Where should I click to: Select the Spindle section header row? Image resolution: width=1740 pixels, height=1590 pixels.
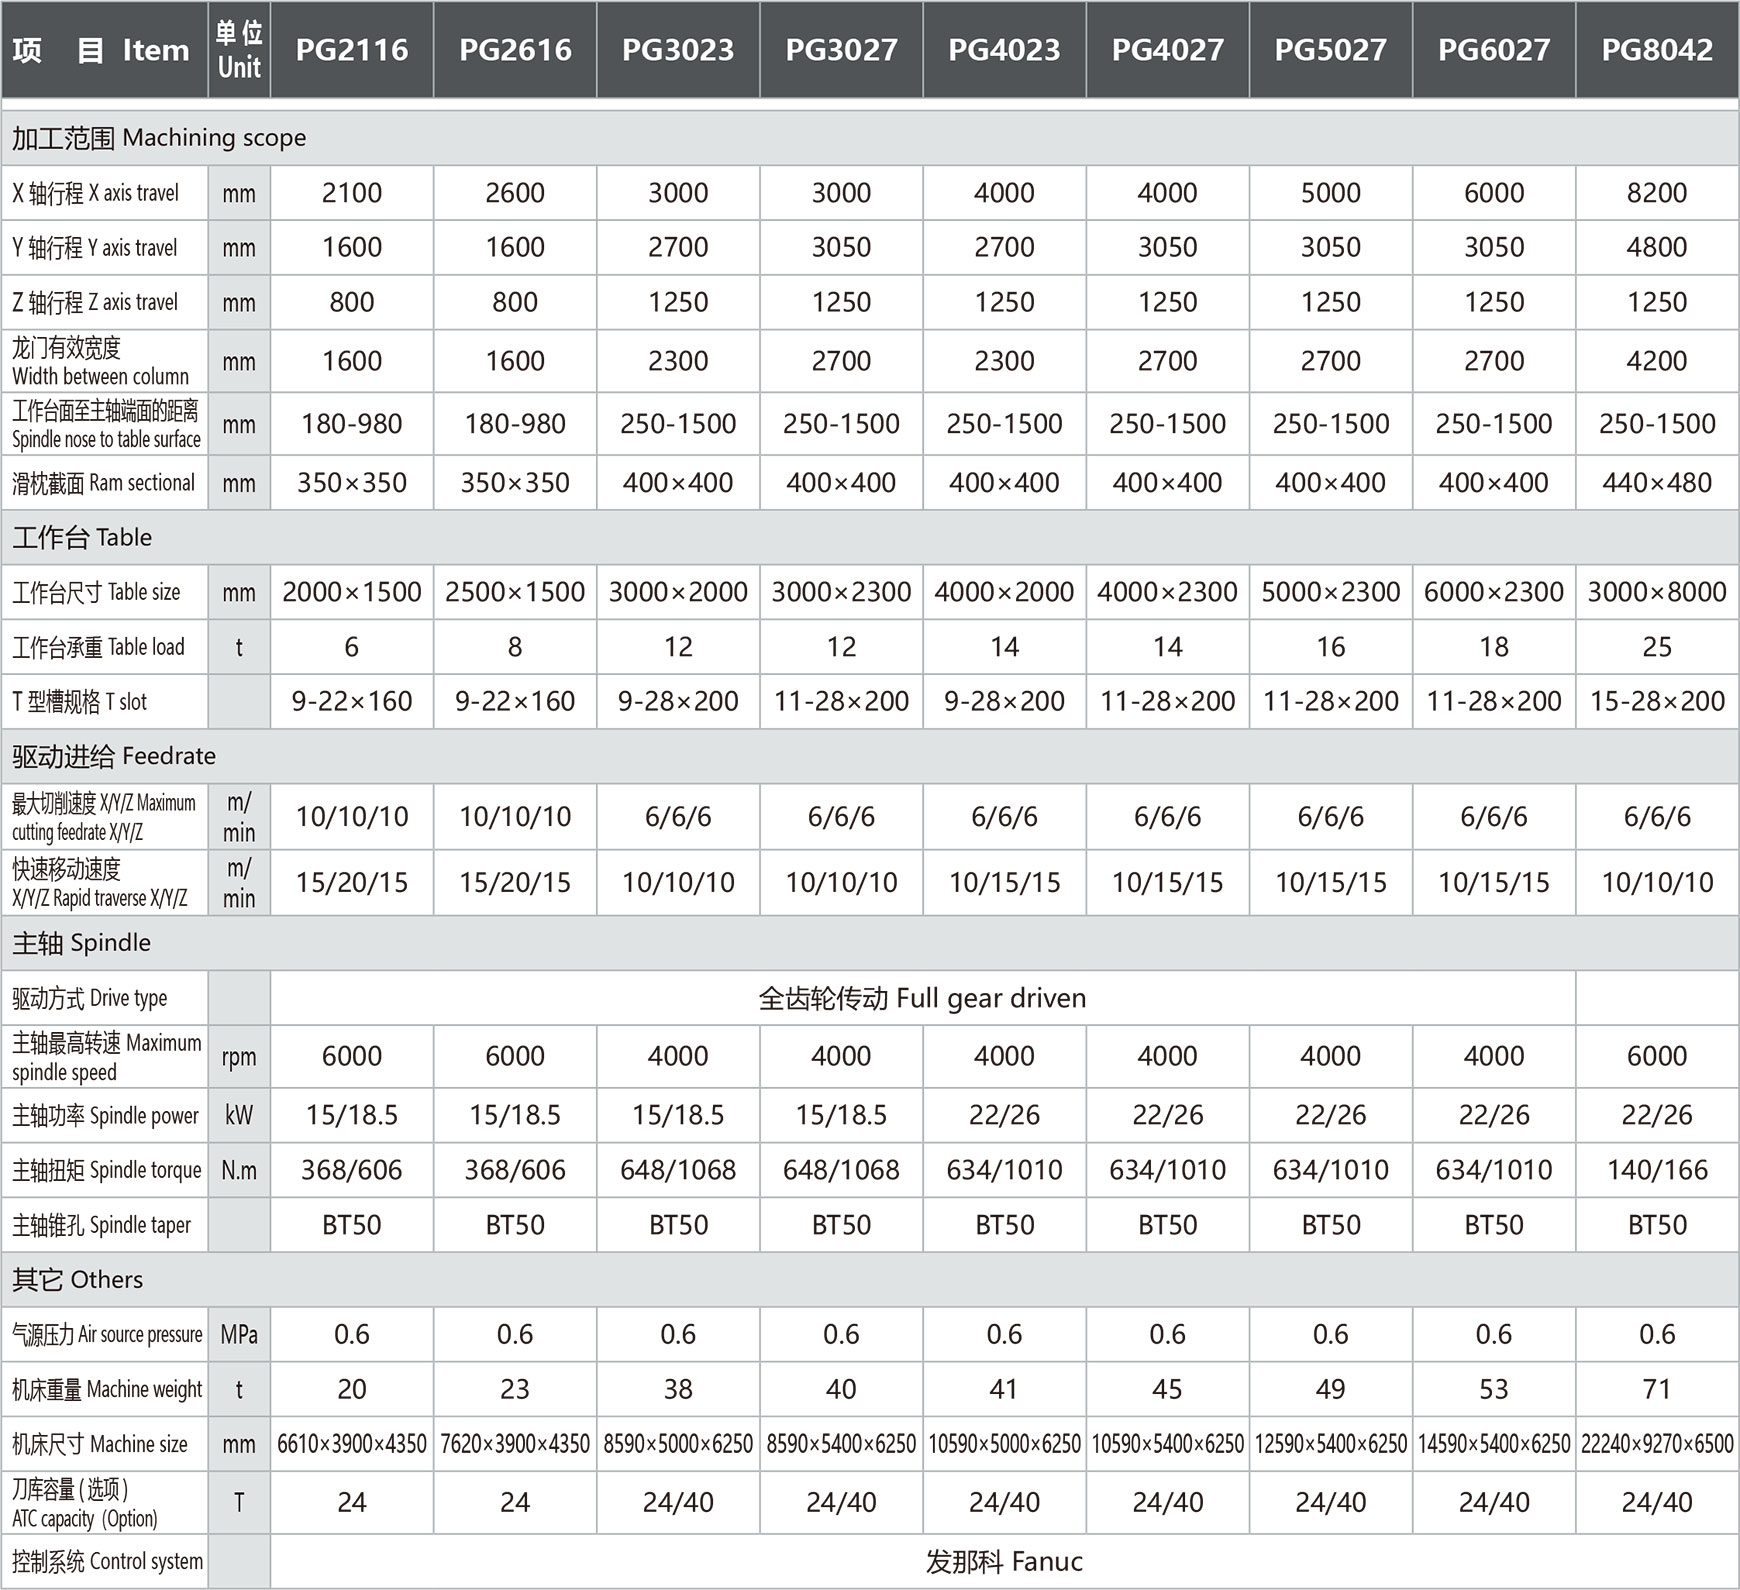coord(82,943)
